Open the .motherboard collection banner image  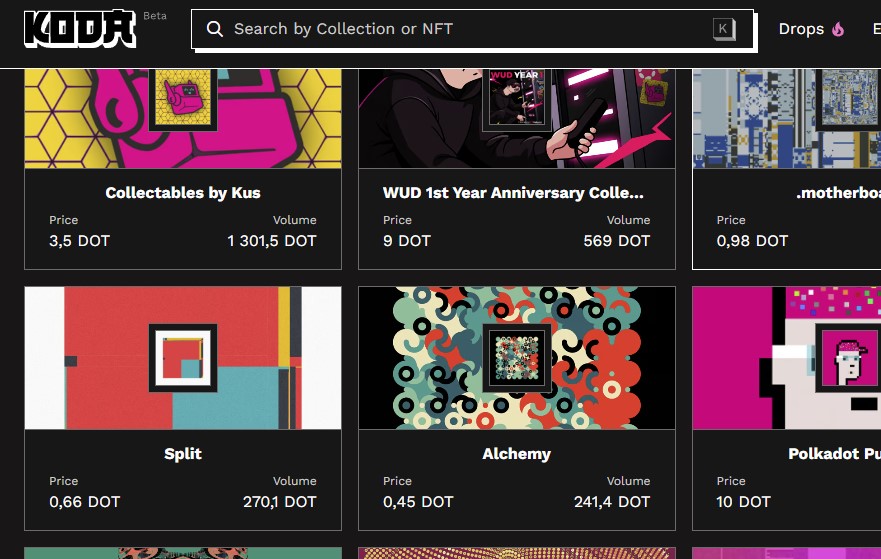tap(787, 119)
